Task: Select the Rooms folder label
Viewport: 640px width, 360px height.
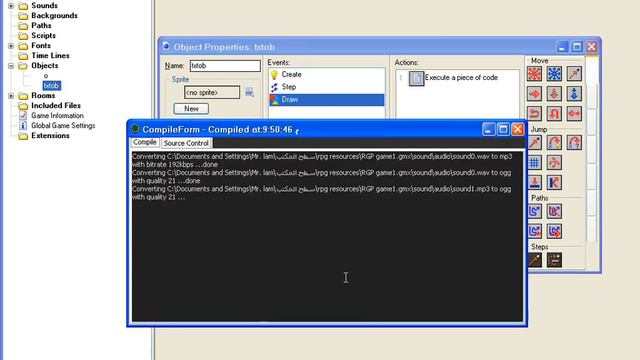Action: [x=43, y=96]
